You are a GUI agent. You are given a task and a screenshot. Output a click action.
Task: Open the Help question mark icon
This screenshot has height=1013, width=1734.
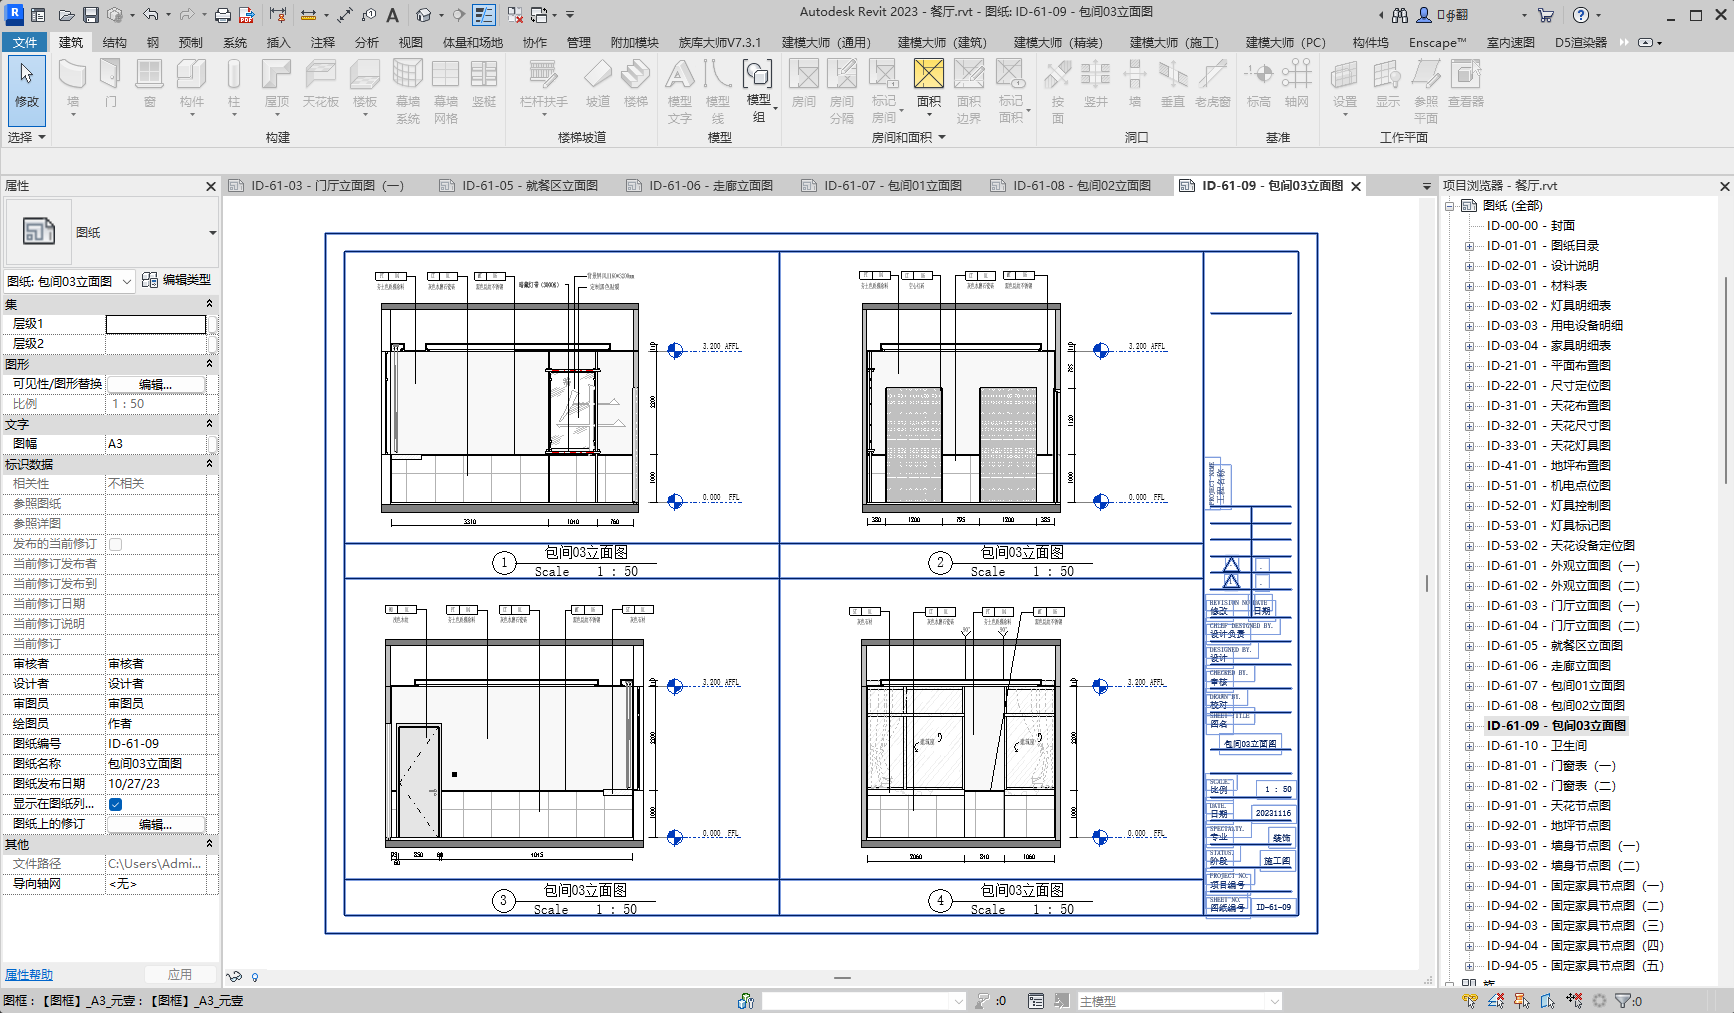click(1581, 15)
